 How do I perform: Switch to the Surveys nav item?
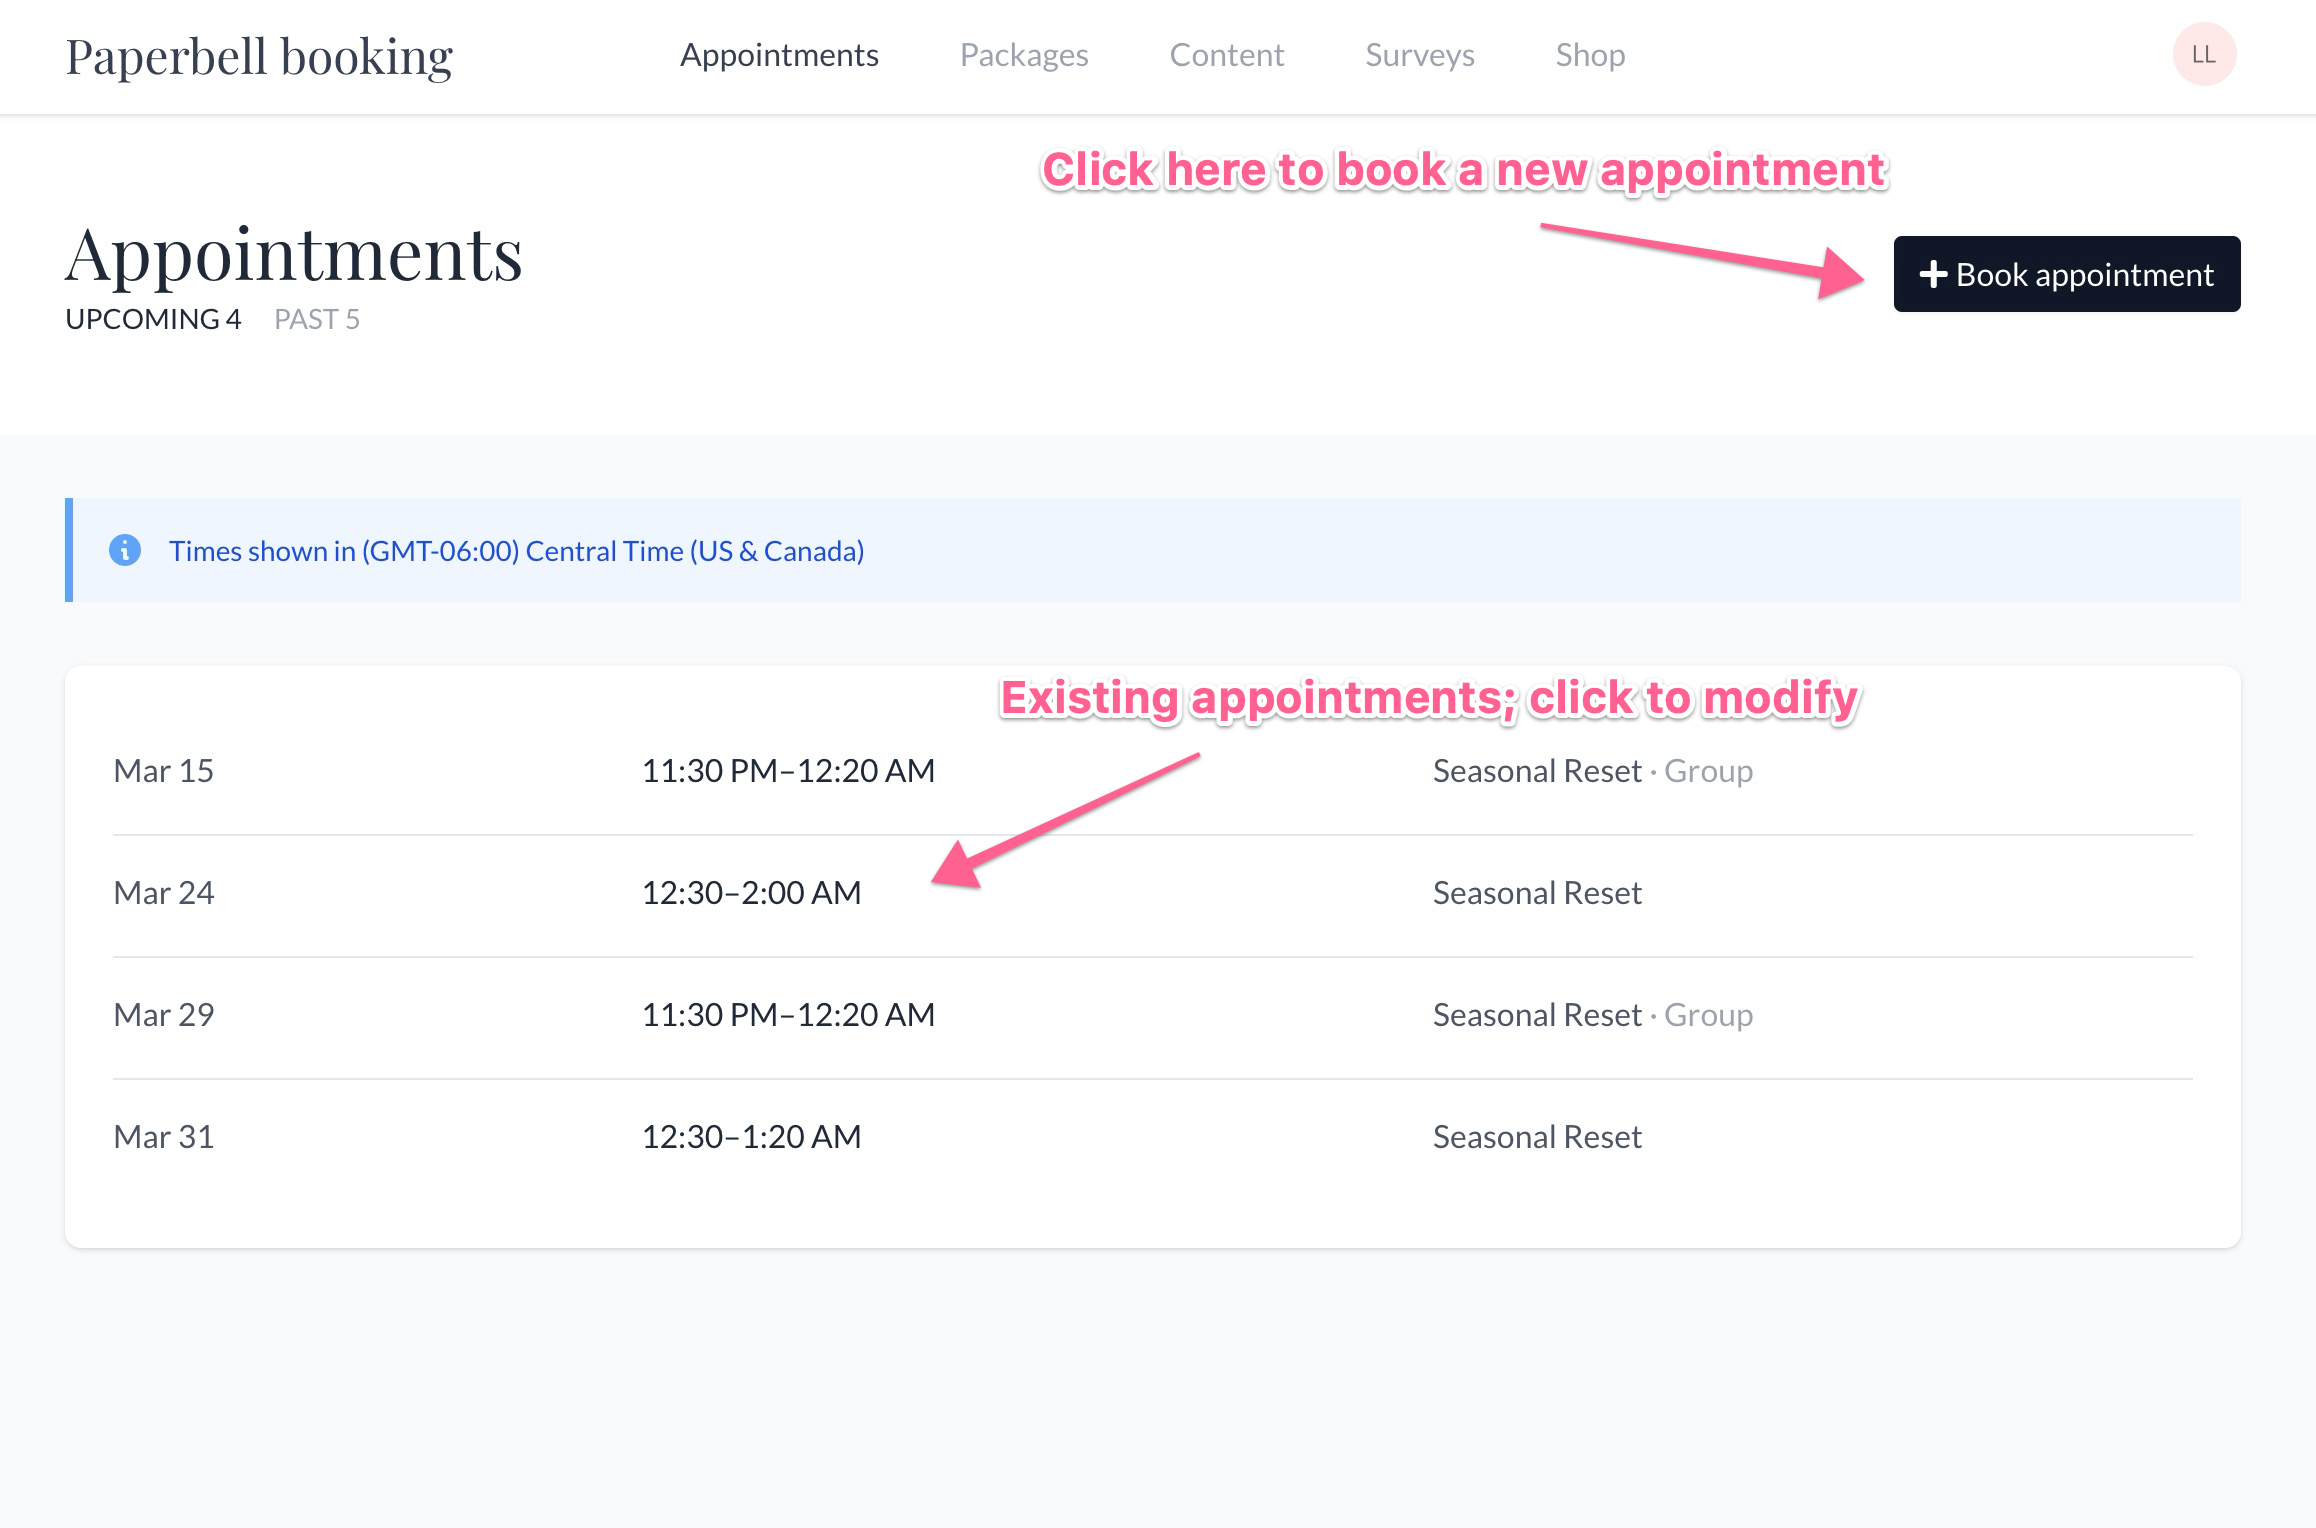click(1420, 55)
